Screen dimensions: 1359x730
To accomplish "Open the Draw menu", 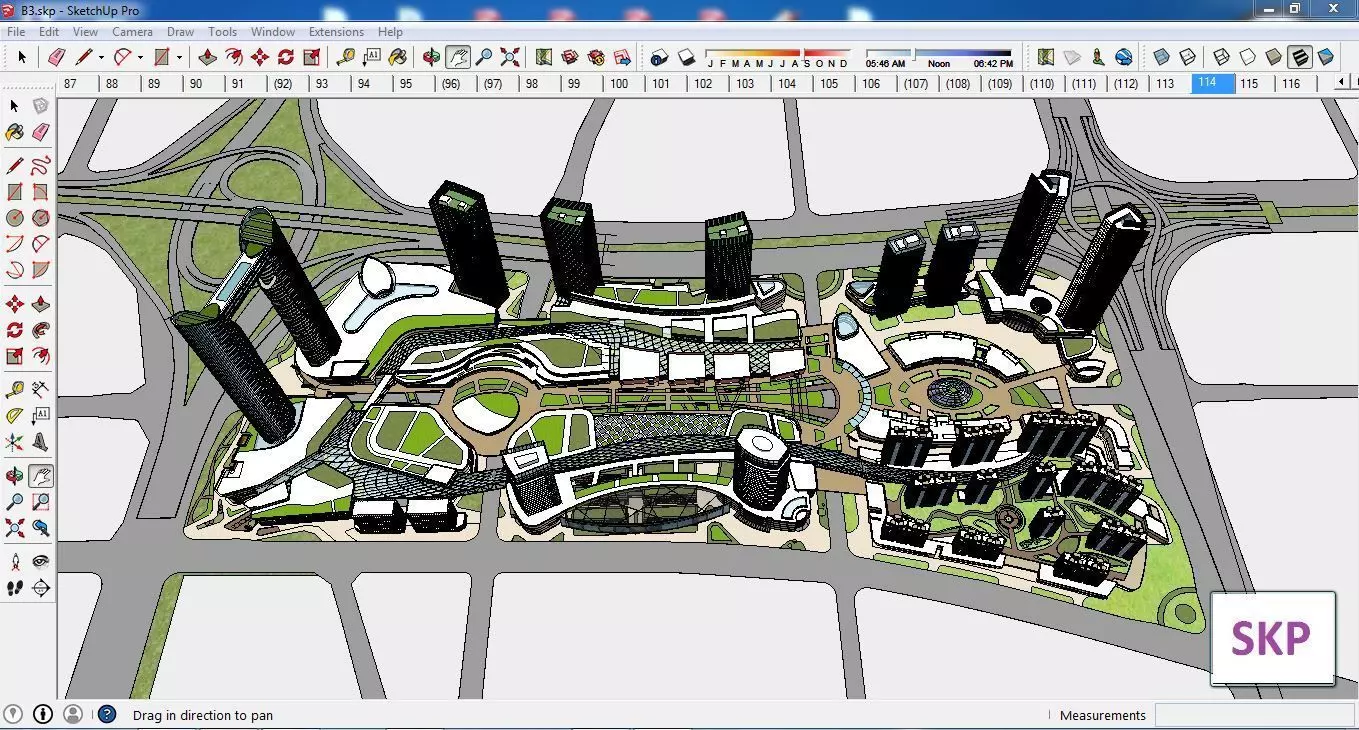I will 180,32.
